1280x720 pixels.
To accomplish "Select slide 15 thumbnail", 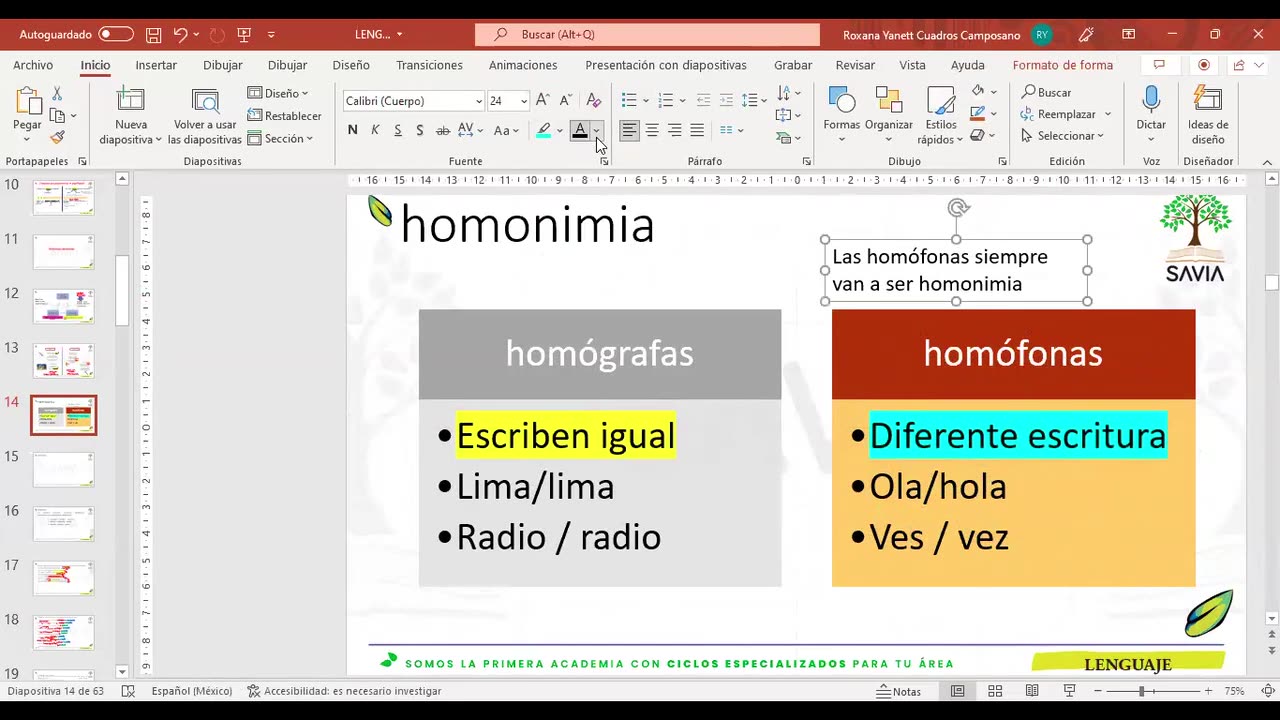I will [64, 470].
